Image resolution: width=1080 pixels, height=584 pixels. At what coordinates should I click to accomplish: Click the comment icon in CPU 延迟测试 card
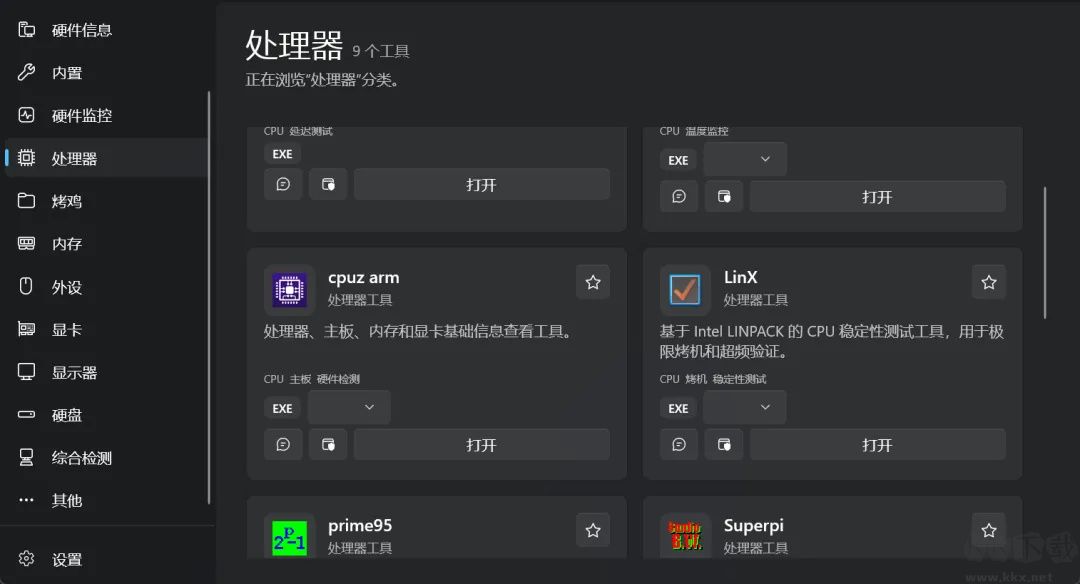283,185
